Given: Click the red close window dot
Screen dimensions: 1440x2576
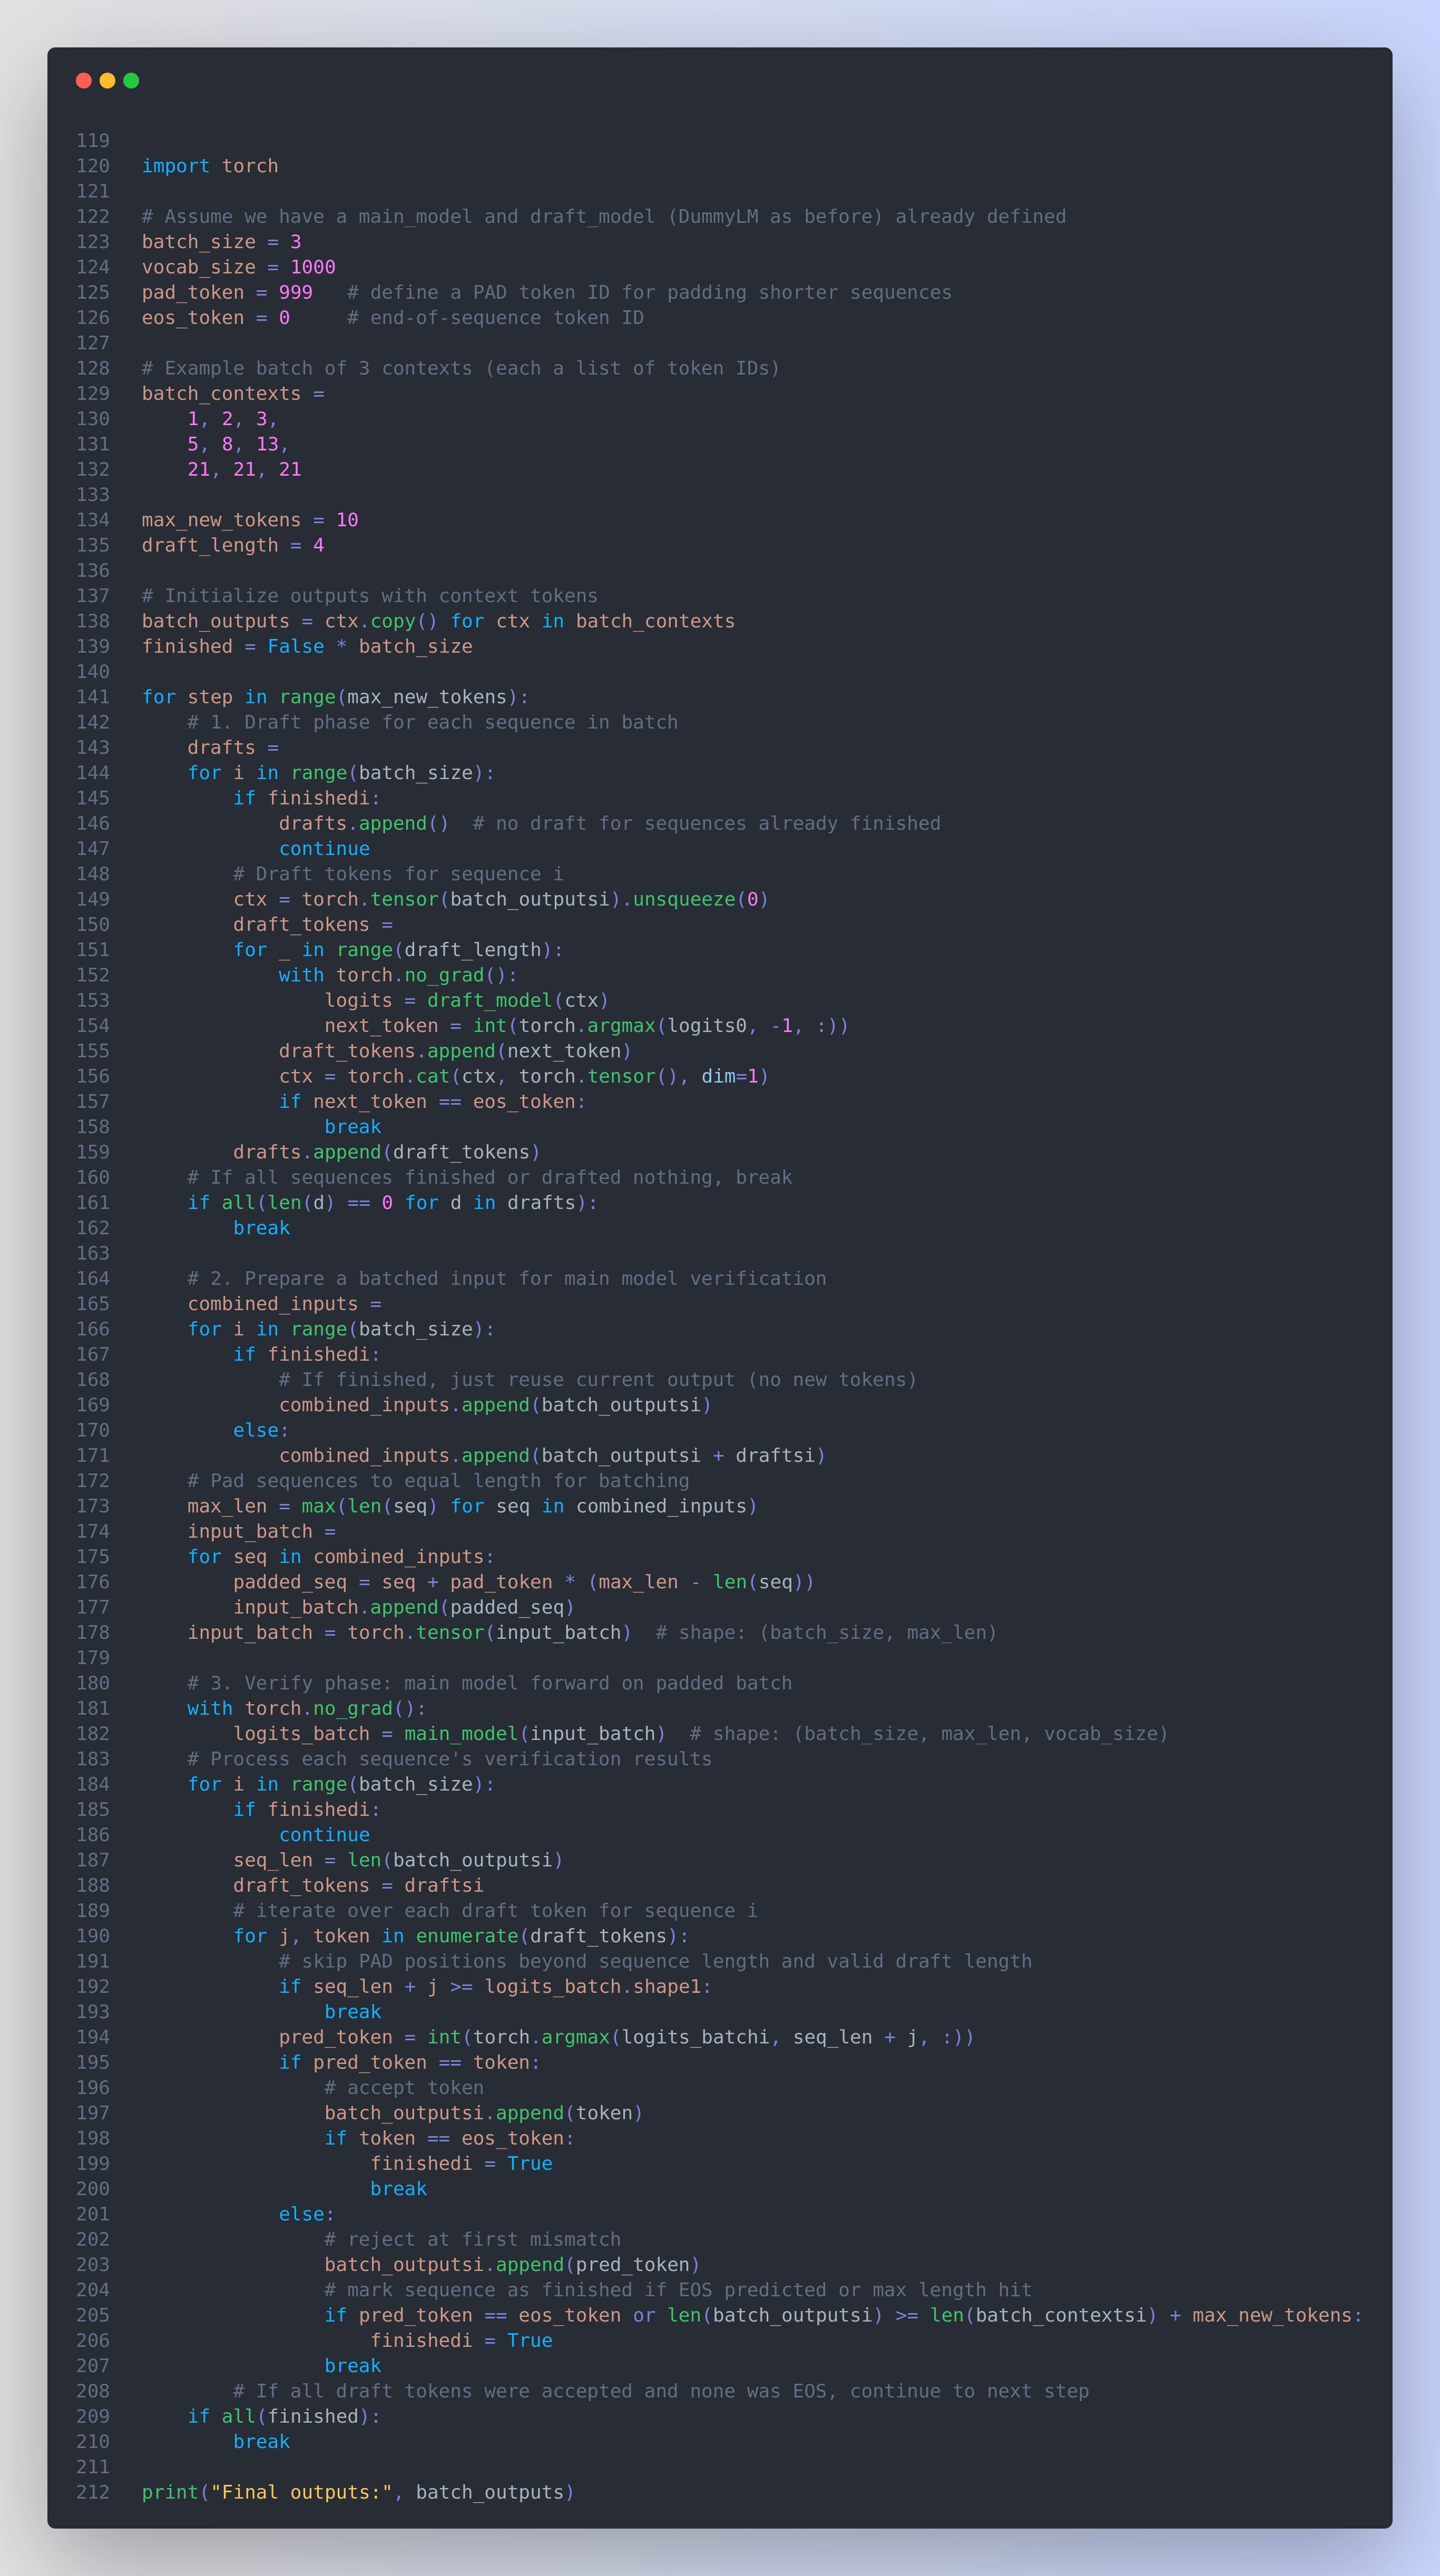Looking at the screenshot, I should point(84,81).
